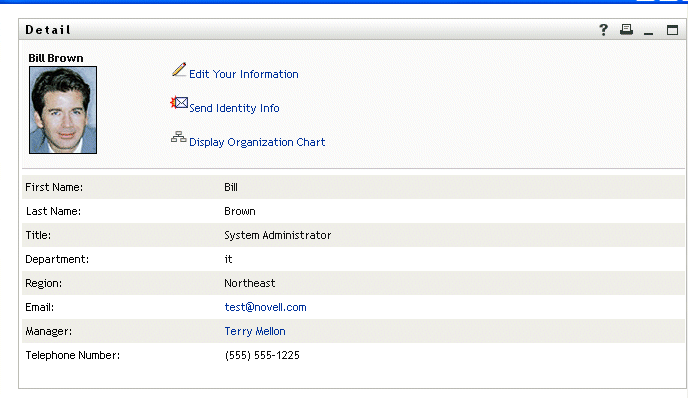This screenshot has width=688, height=398.
Task: Click the Department label
Action: pyautogui.click(x=57, y=259)
